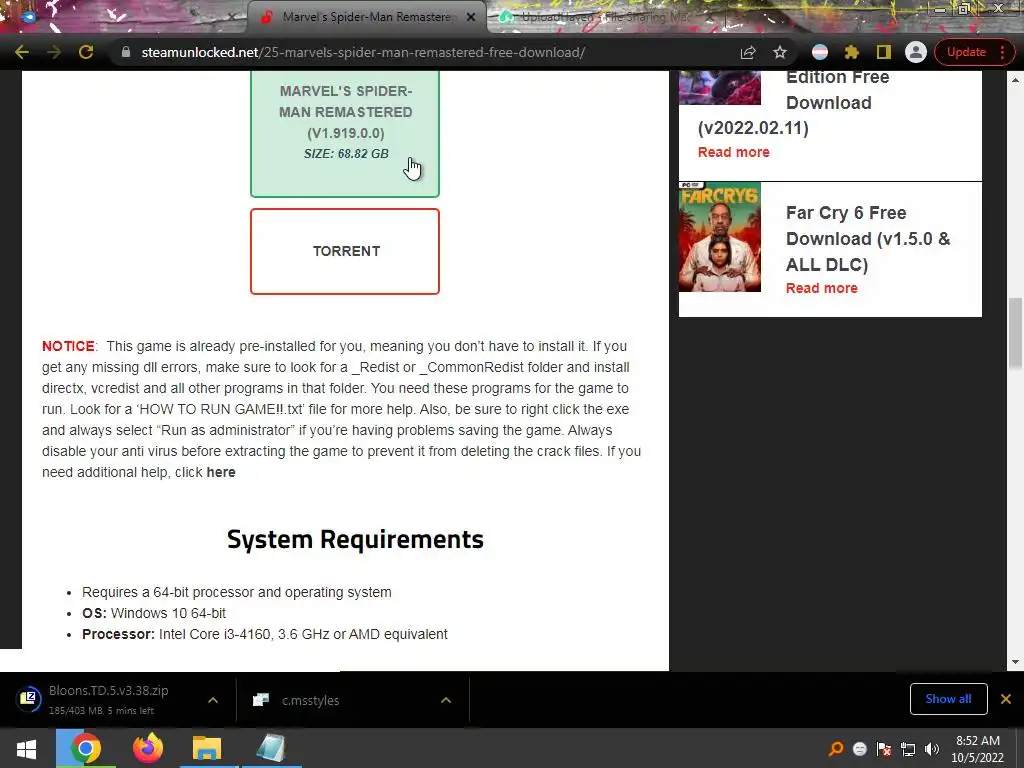Open the Chrome profile avatar
Viewport: 1024px width, 768px height.
click(916, 52)
